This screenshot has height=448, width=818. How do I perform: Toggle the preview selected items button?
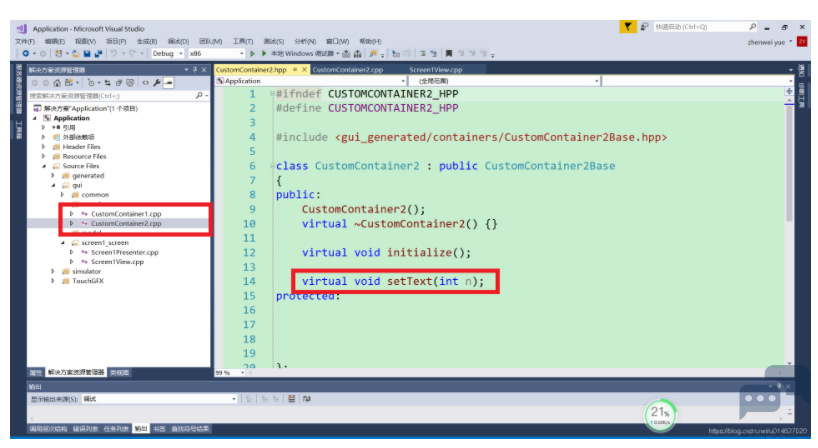point(168,82)
